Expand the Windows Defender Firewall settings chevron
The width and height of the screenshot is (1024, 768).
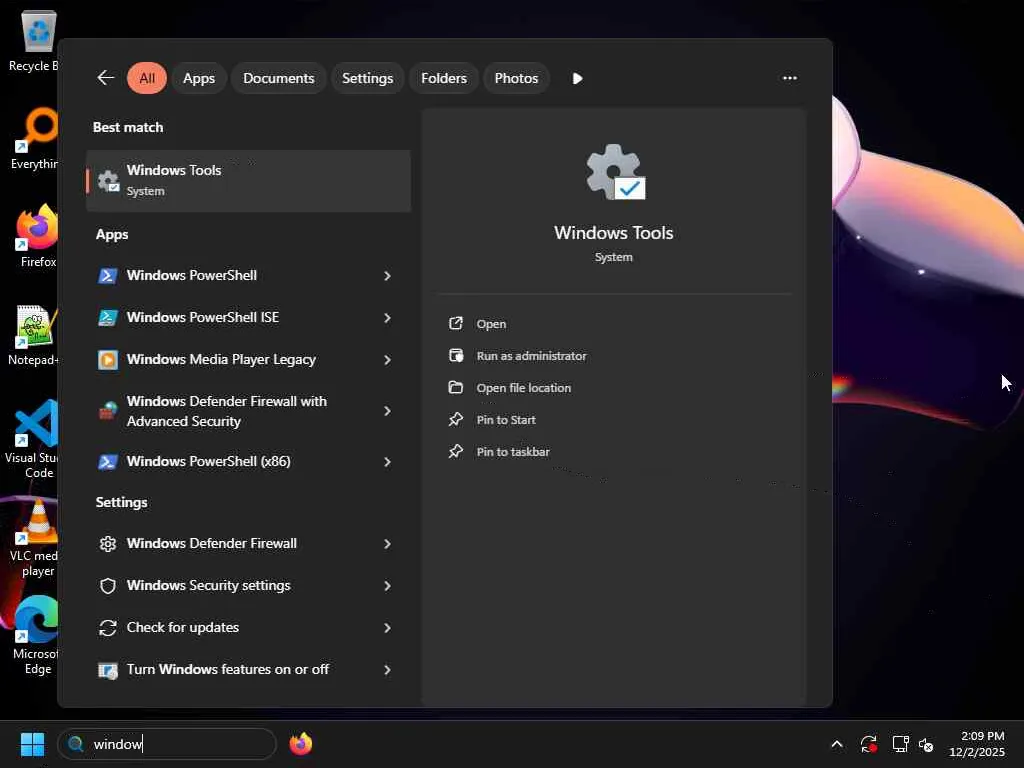pyautogui.click(x=387, y=543)
